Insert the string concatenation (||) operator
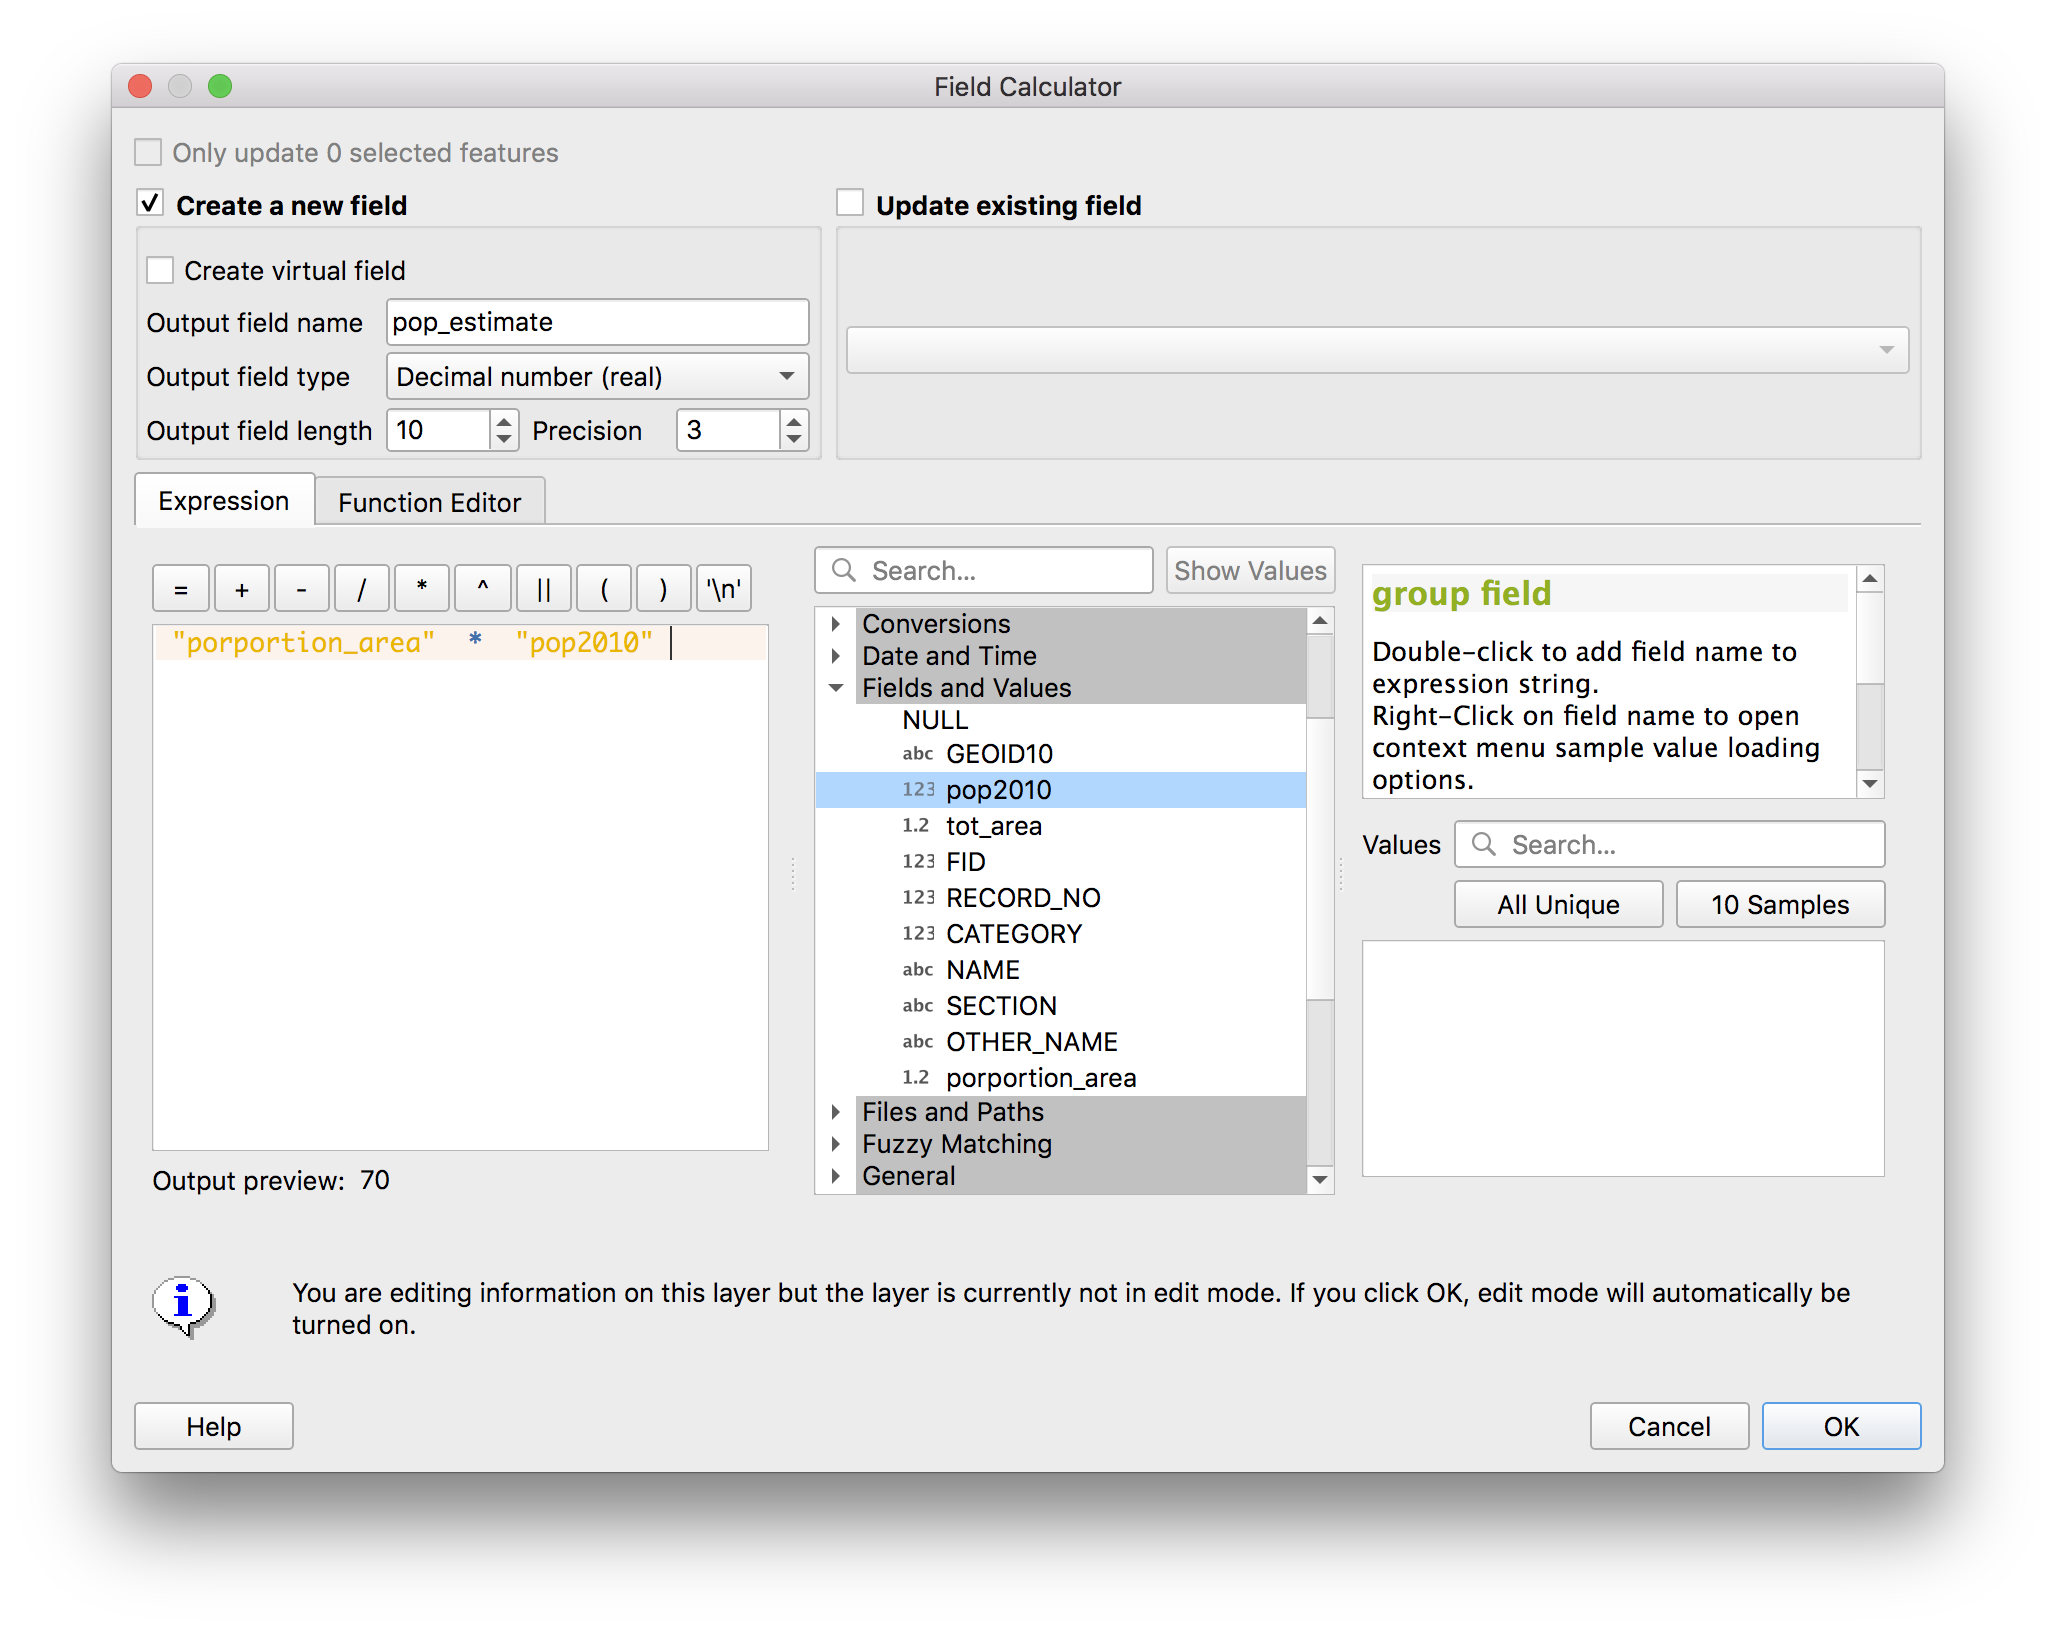2056x1632 pixels. tap(543, 589)
